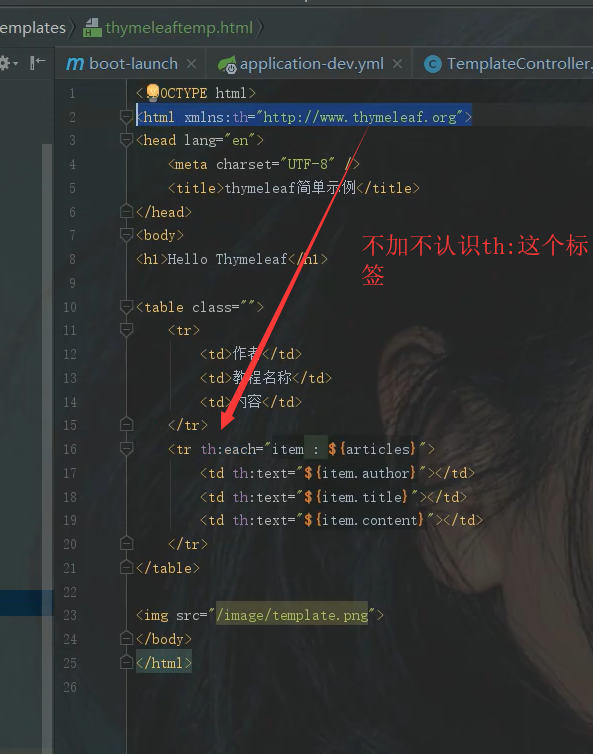Screen dimensions: 593x754
Task: Click the yellow lightbulb intention icon
Action: pyautogui.click(x=152, y=91)
